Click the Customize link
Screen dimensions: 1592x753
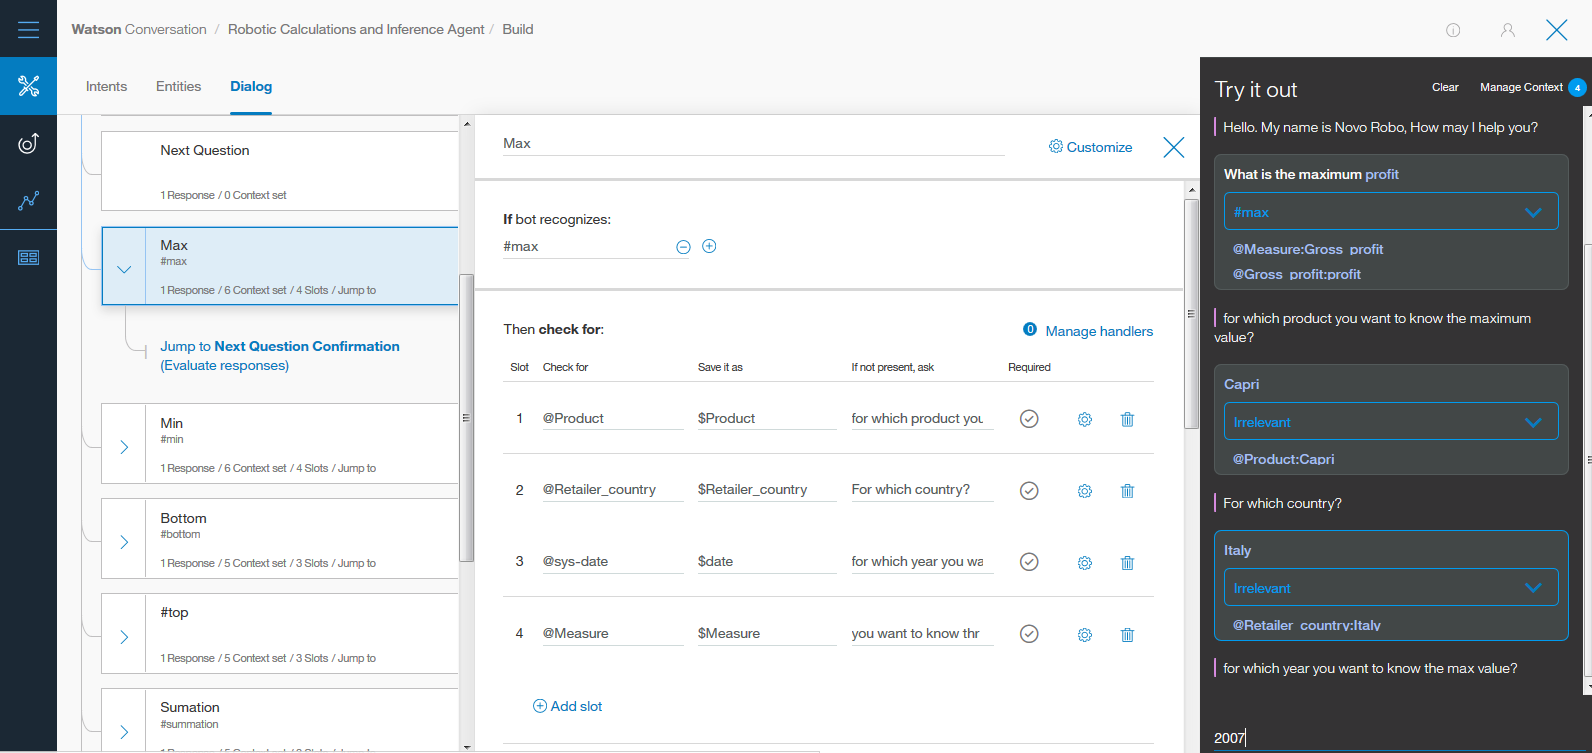coord(1090,147)
